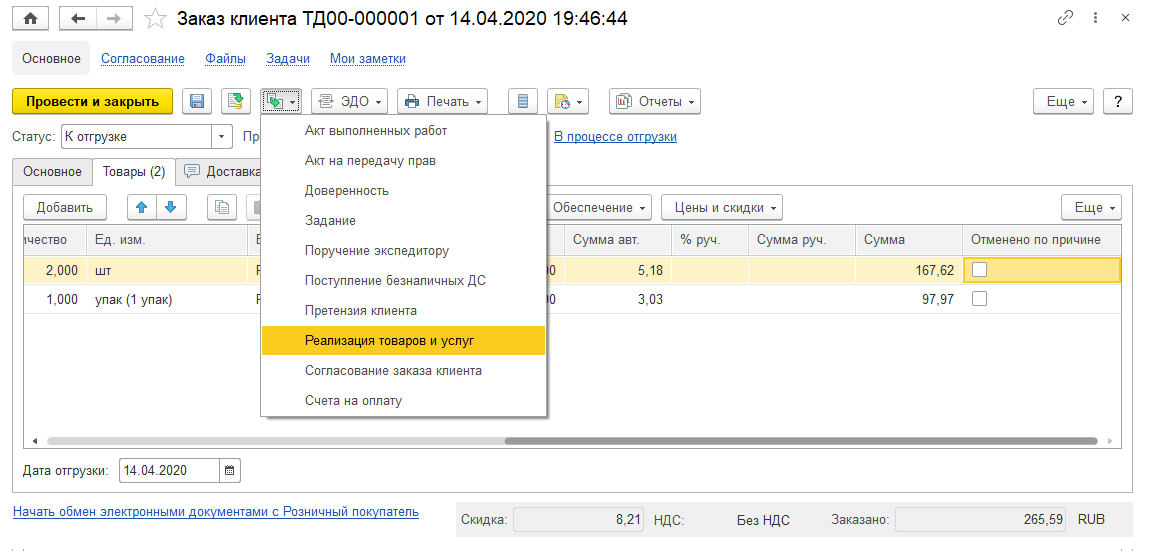Open the Обеспечение dropdown
1152x551 pixels.
coord(599,208)
